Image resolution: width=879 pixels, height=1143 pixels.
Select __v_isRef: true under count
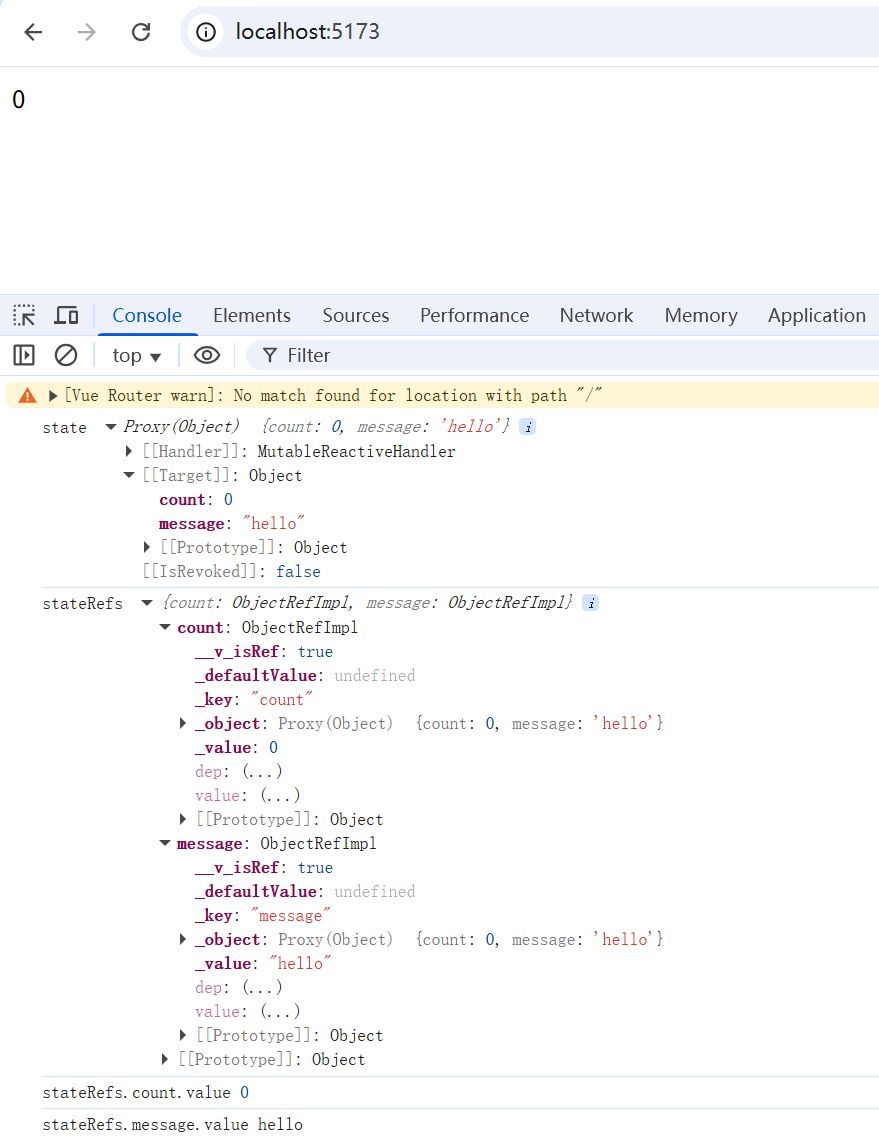tap(264, 652)
